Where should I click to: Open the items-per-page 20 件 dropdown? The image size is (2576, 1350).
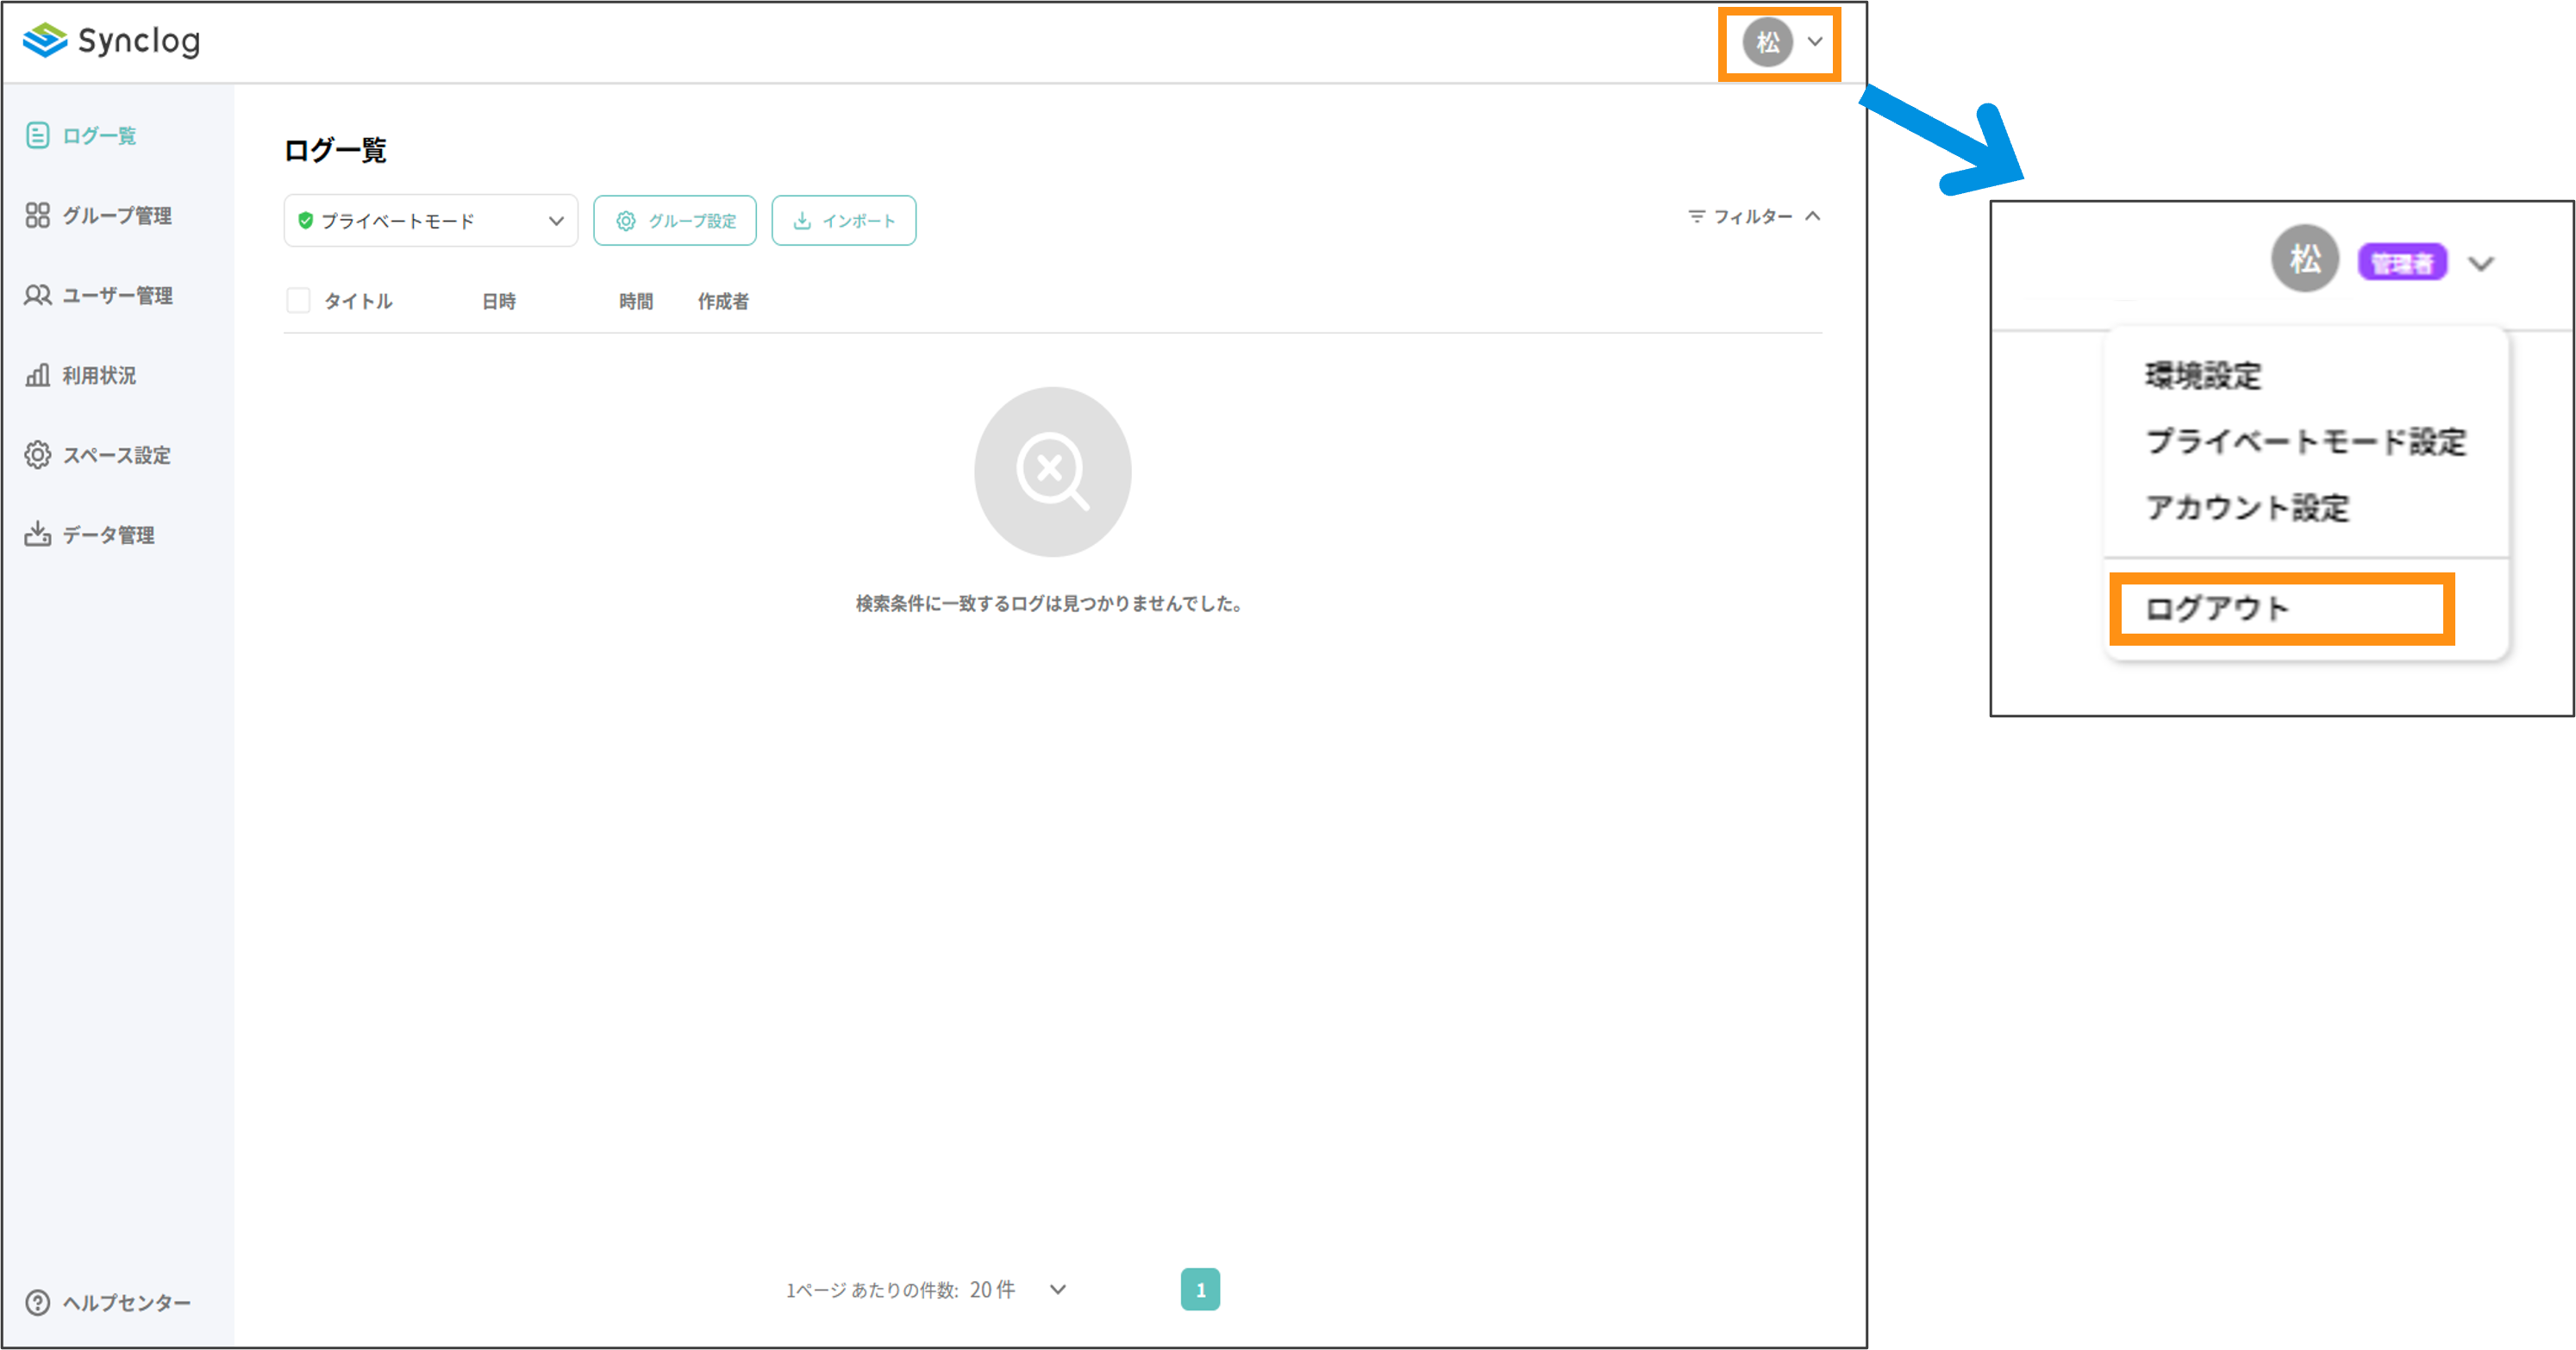pos(1057,1289)
